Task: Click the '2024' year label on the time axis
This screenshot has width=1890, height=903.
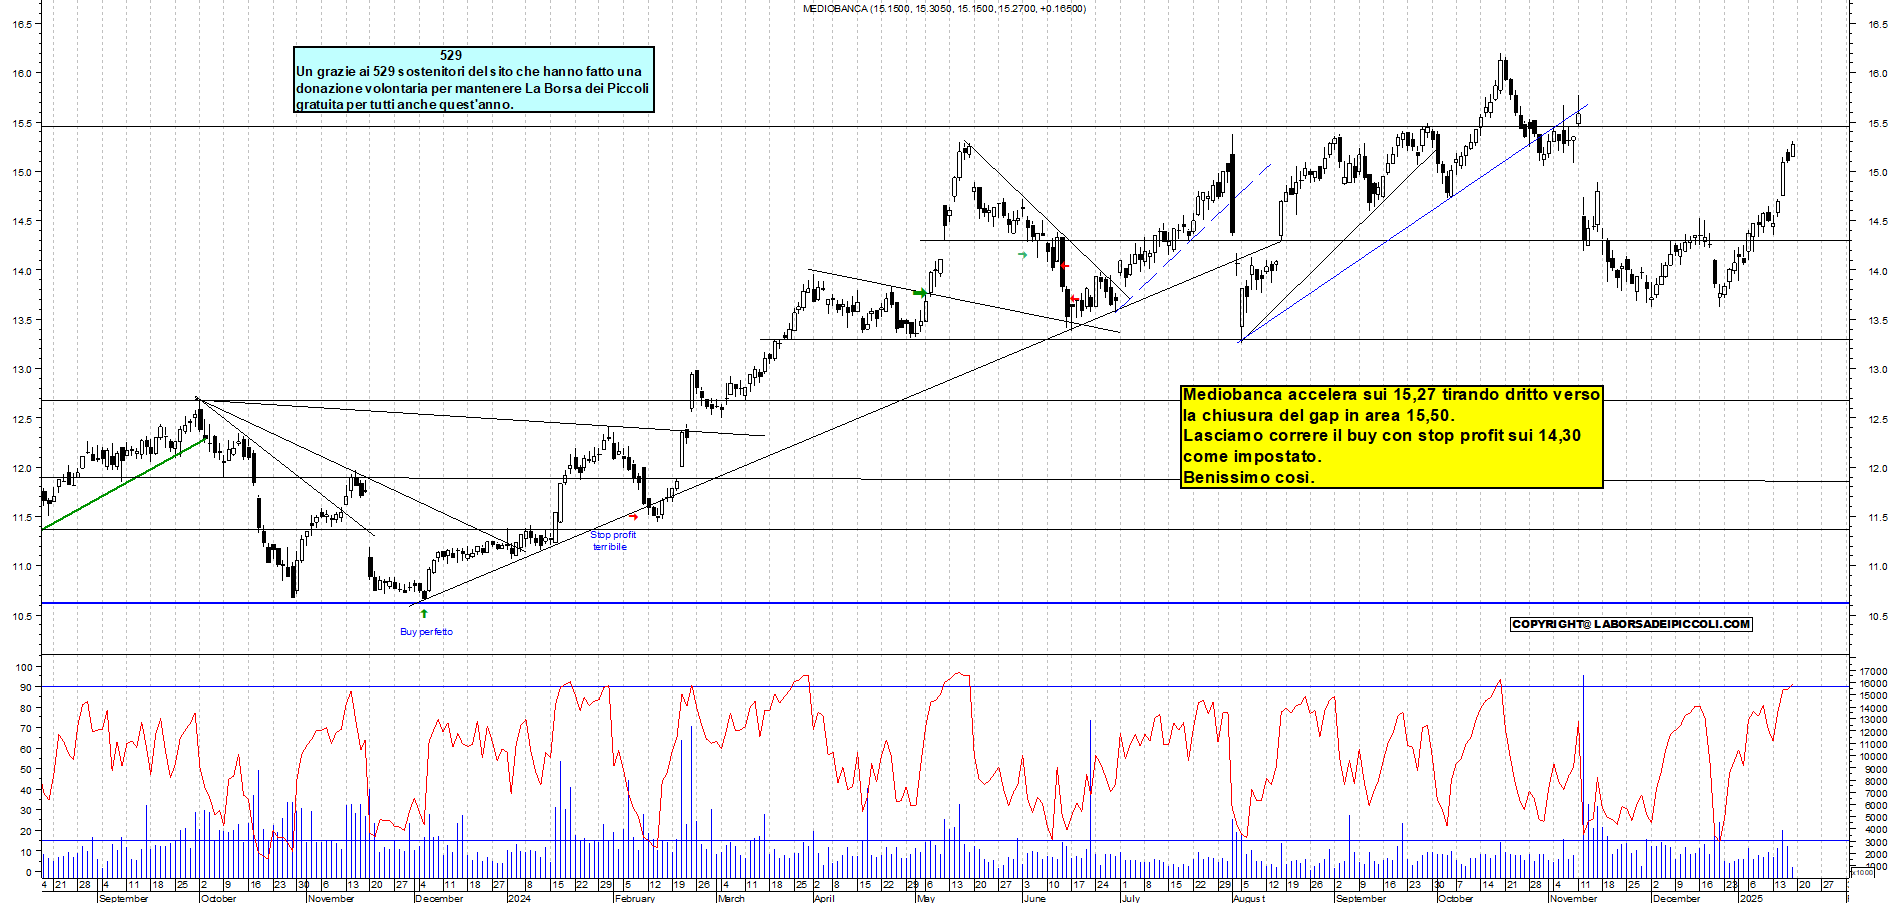Action: [519, 898]
